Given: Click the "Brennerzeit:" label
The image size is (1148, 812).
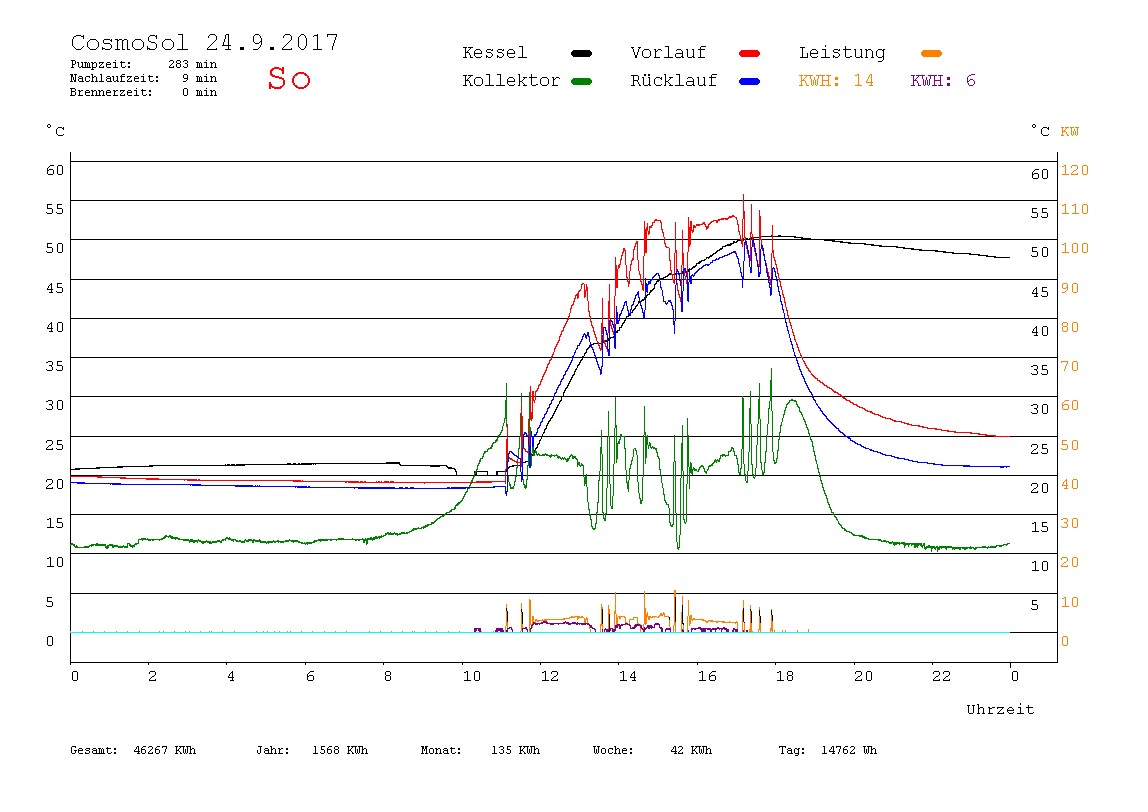Looking at the screenshot, I should click(x=111, y=92).
